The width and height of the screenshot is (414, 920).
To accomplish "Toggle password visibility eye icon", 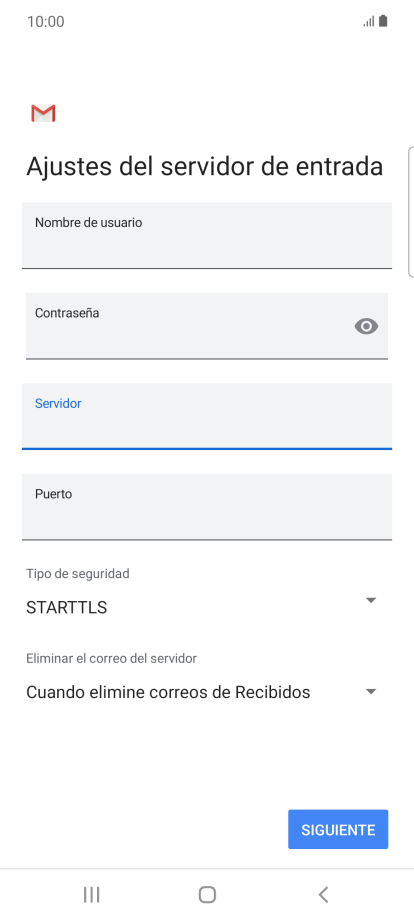I will coord(367,326).
